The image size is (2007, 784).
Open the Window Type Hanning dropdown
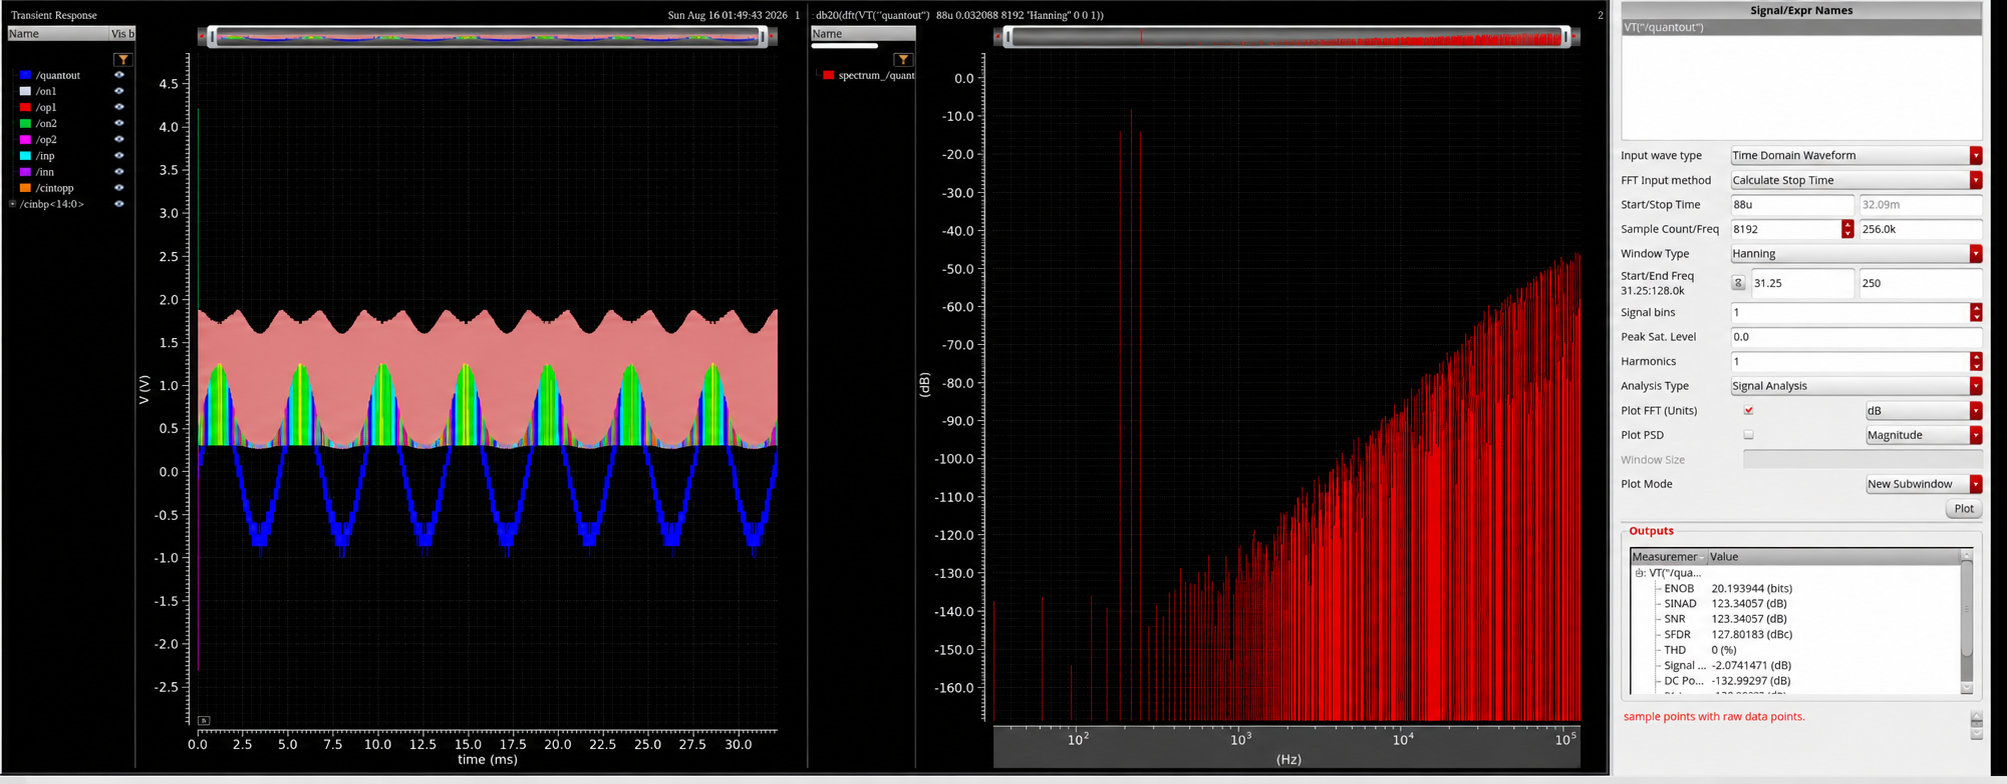[1856, 254]
